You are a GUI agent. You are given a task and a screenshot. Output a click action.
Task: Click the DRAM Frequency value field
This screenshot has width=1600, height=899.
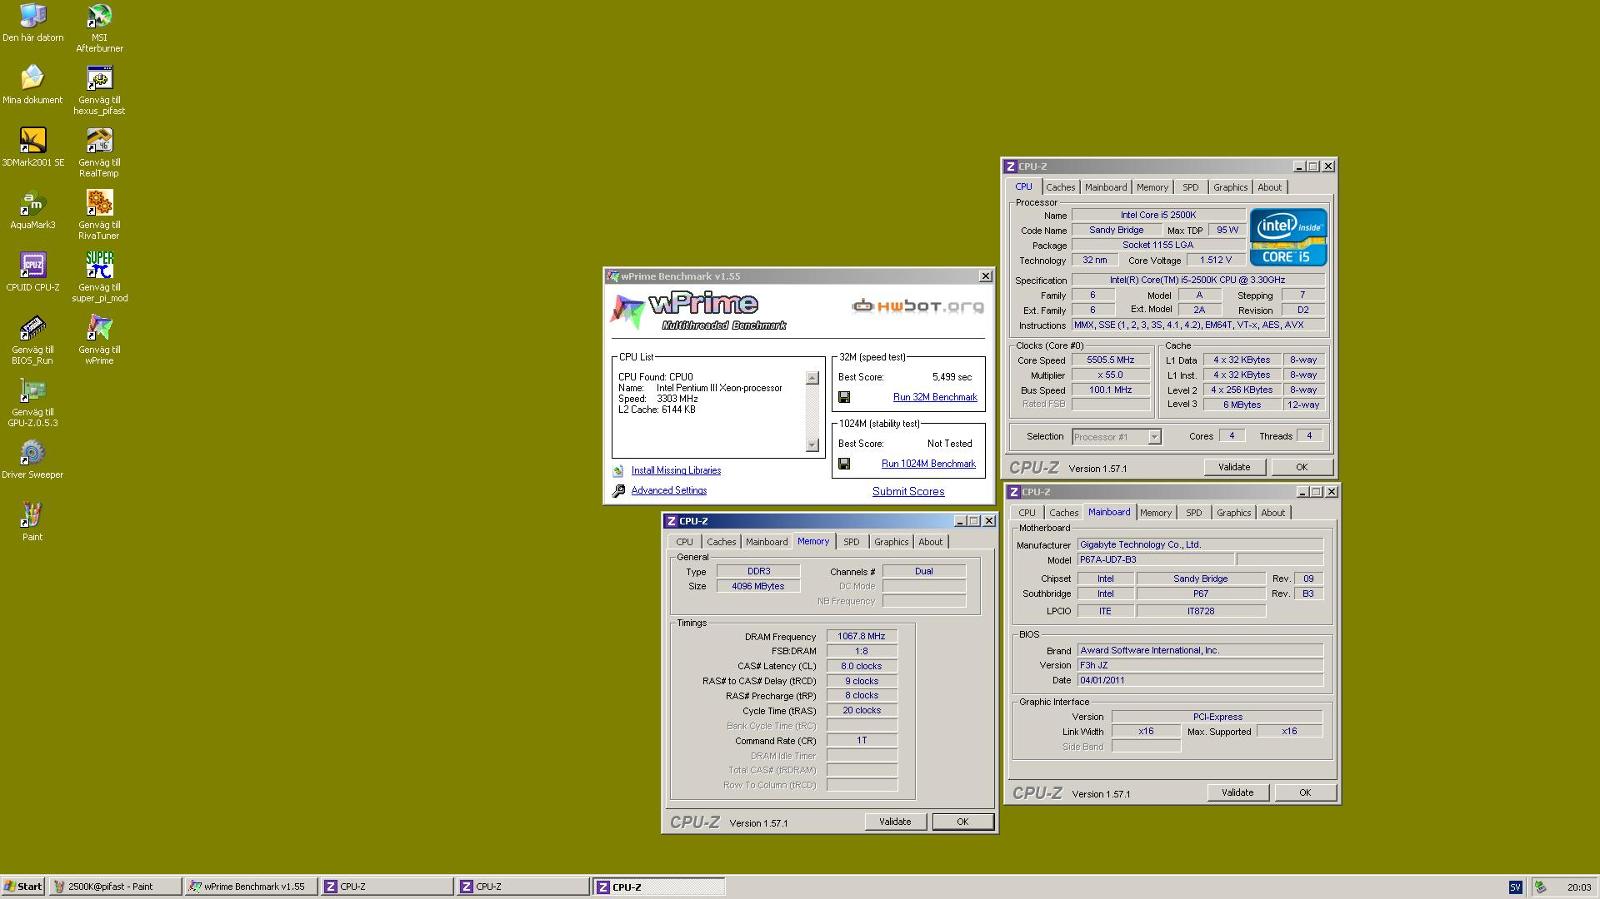pyautogui.click(x=862, y=636)
